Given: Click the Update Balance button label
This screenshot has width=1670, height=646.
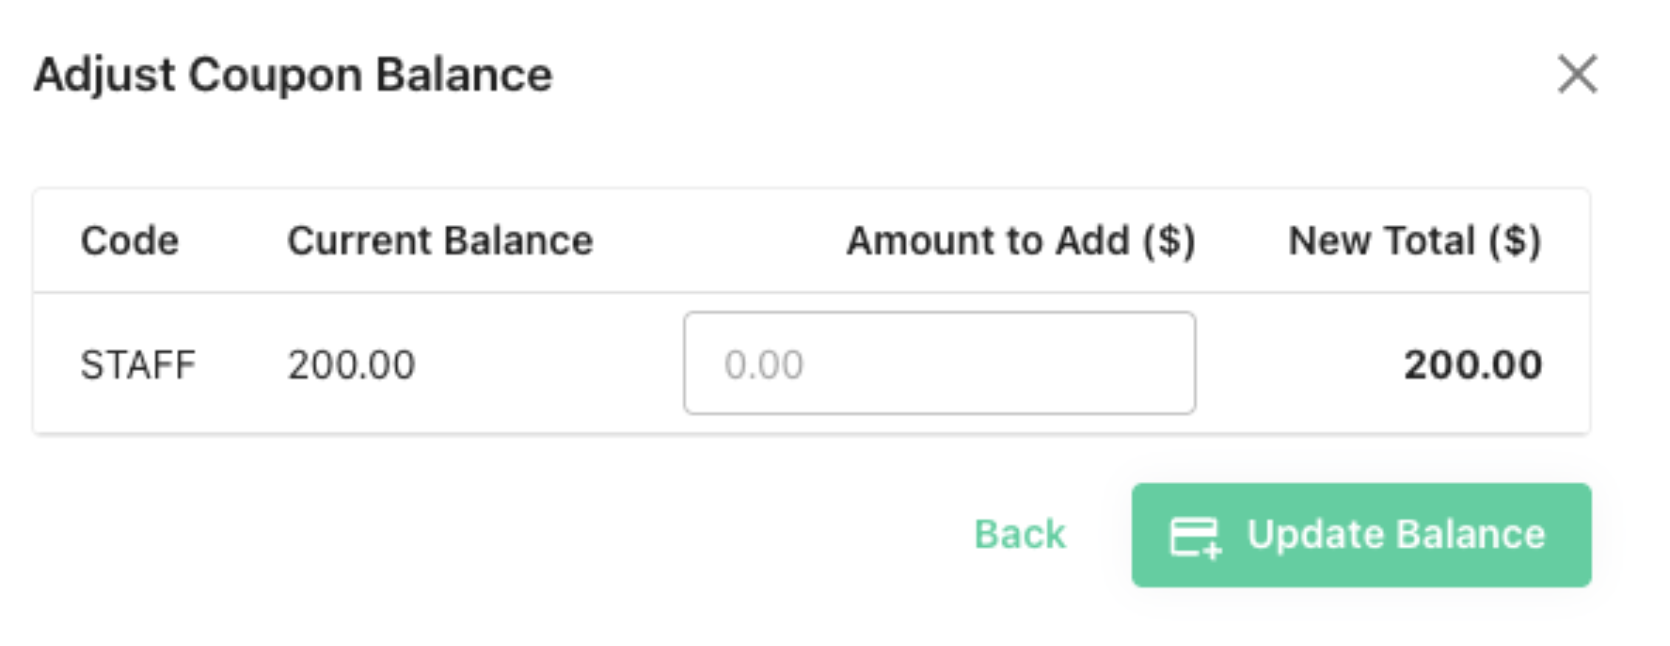Looking at the screenshot, I should [1396, 535].
